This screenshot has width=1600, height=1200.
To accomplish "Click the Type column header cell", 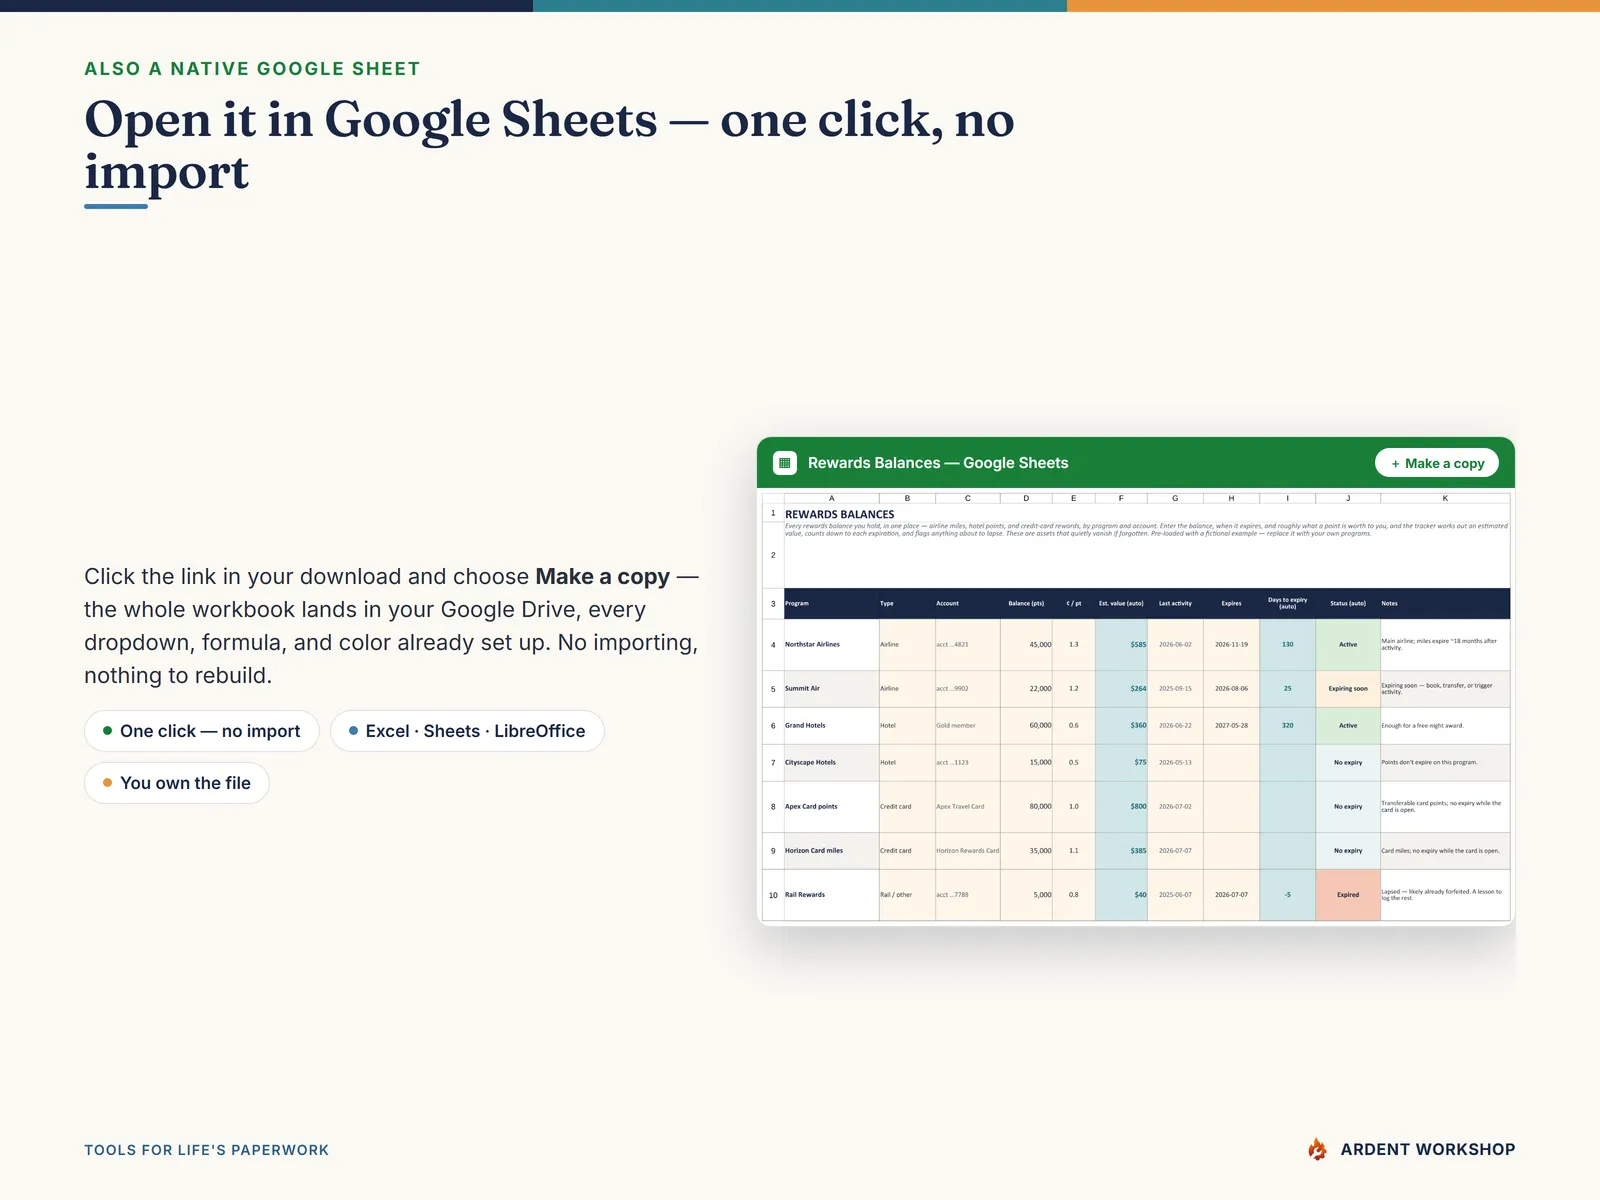I will point(907,603).
